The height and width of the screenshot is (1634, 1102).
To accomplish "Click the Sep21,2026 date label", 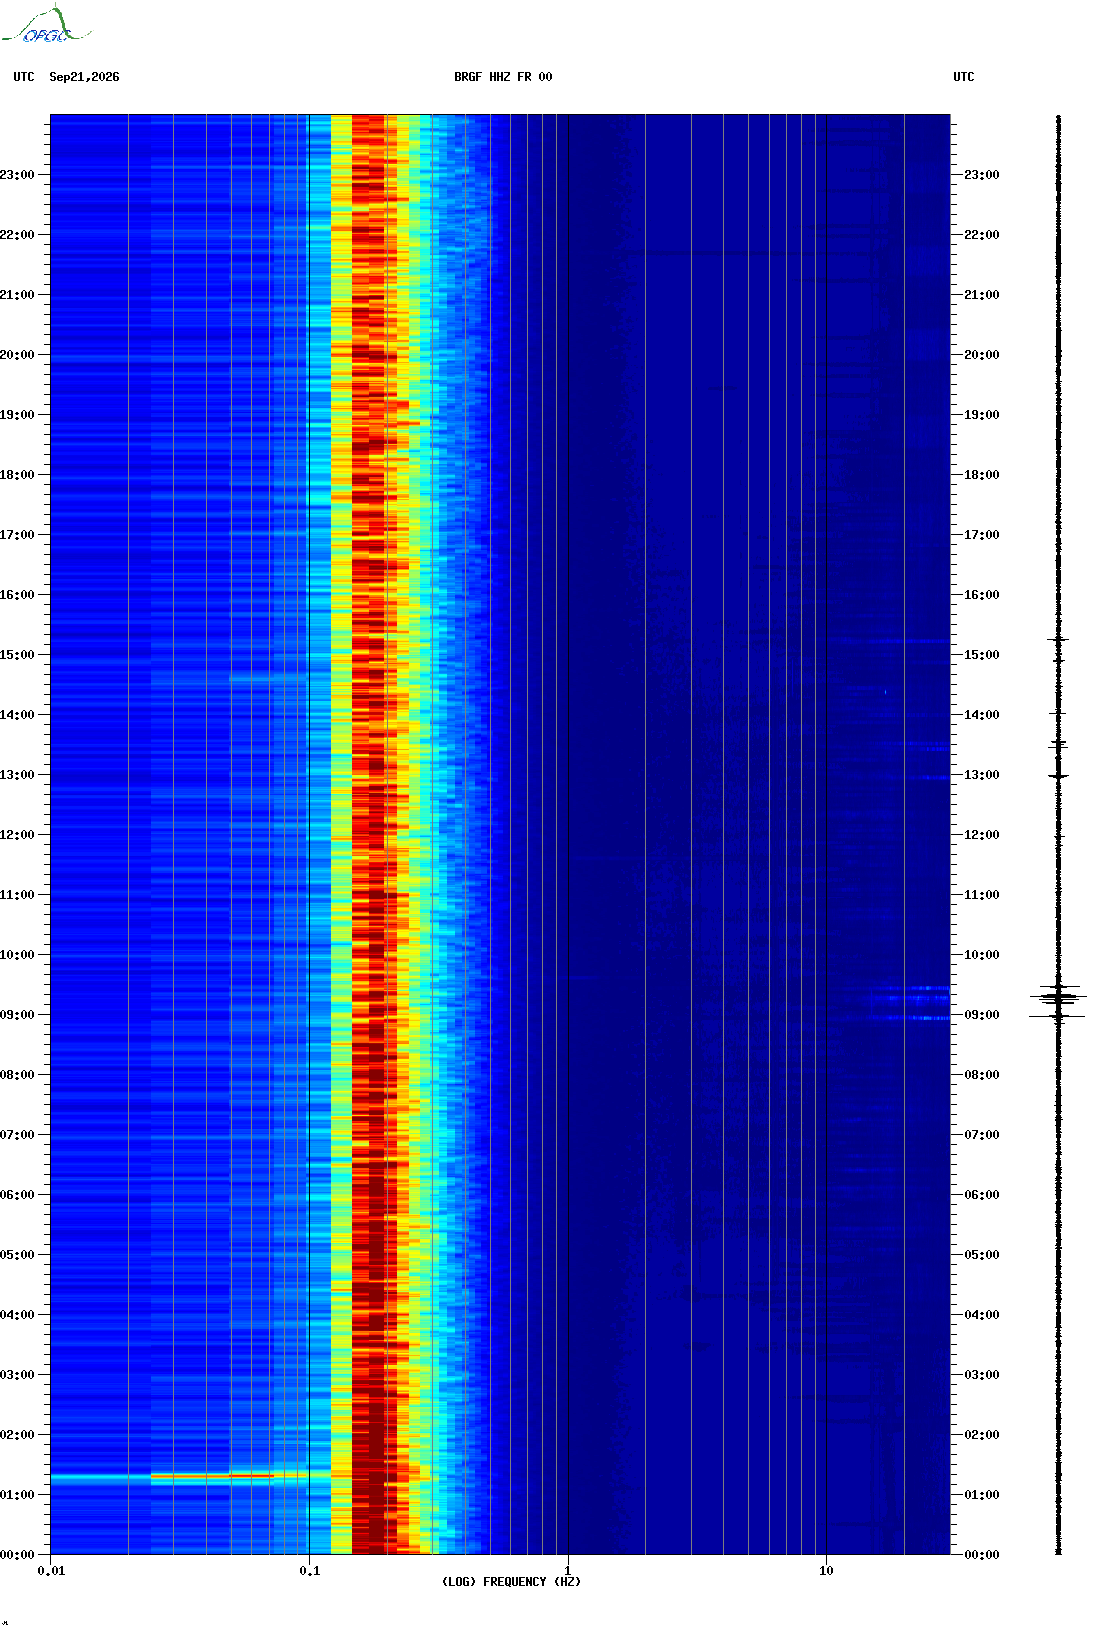I will (84, 77).
